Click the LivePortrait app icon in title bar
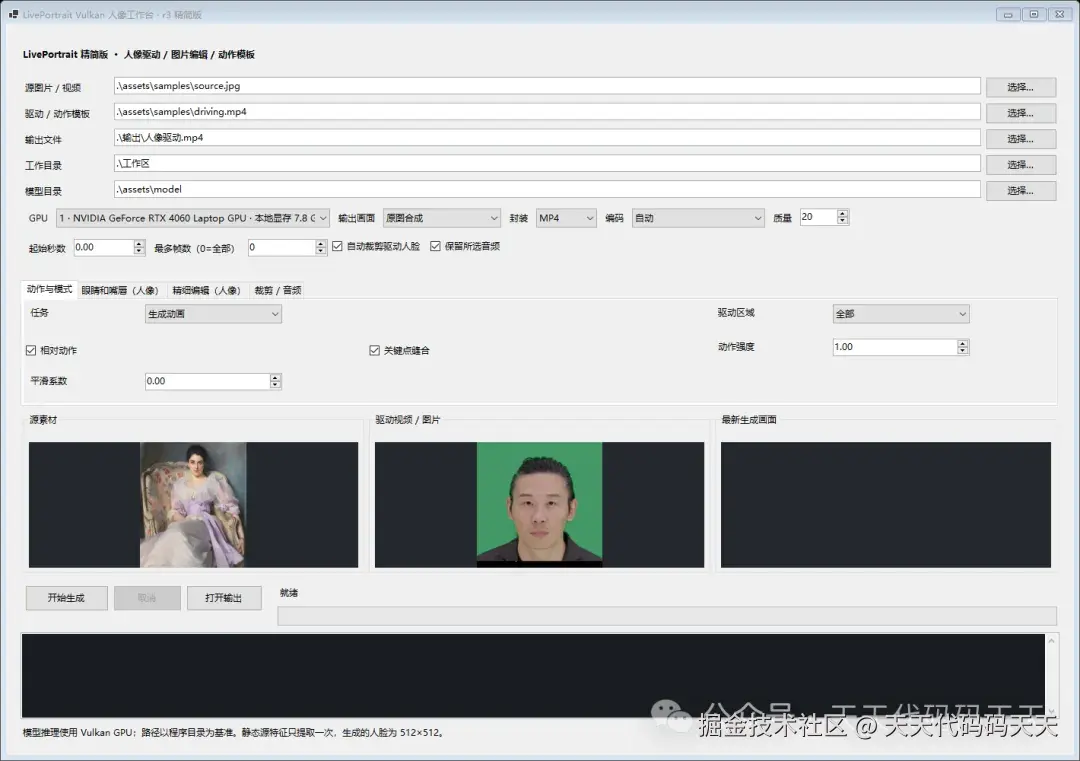This screenshot has width=1080, height=761. coord(13,14)
